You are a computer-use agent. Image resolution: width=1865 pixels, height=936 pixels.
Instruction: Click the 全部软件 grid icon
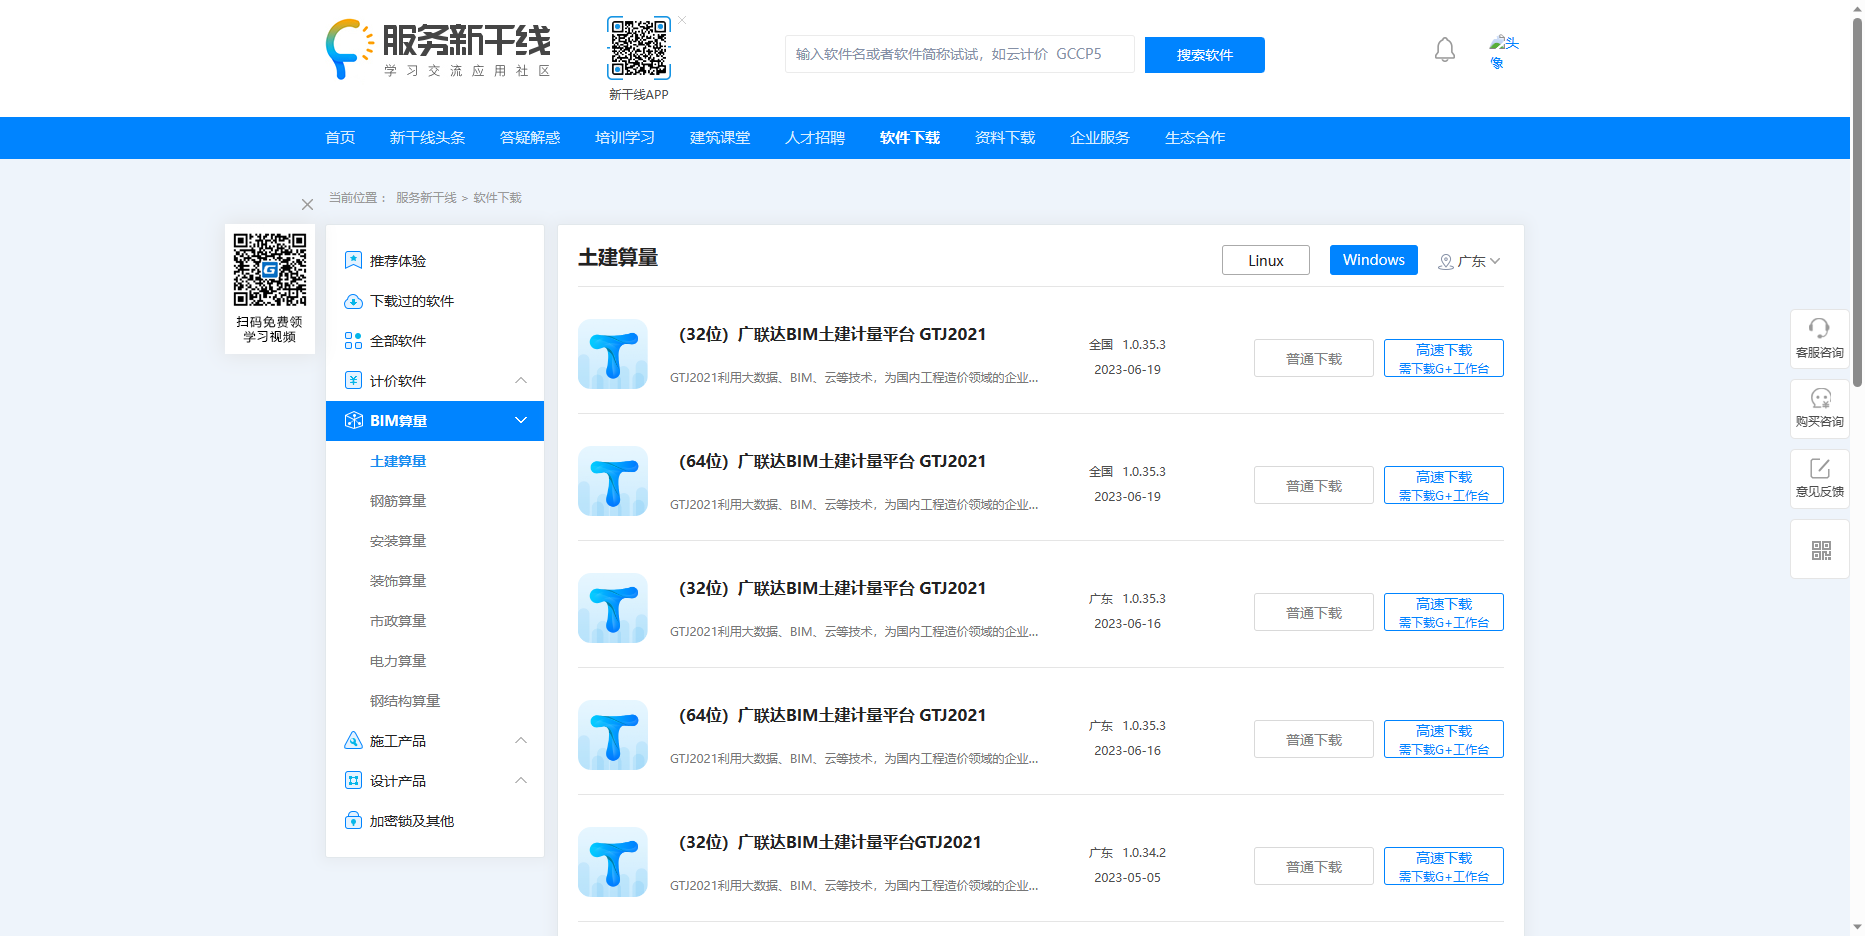(x=353, y=340)
